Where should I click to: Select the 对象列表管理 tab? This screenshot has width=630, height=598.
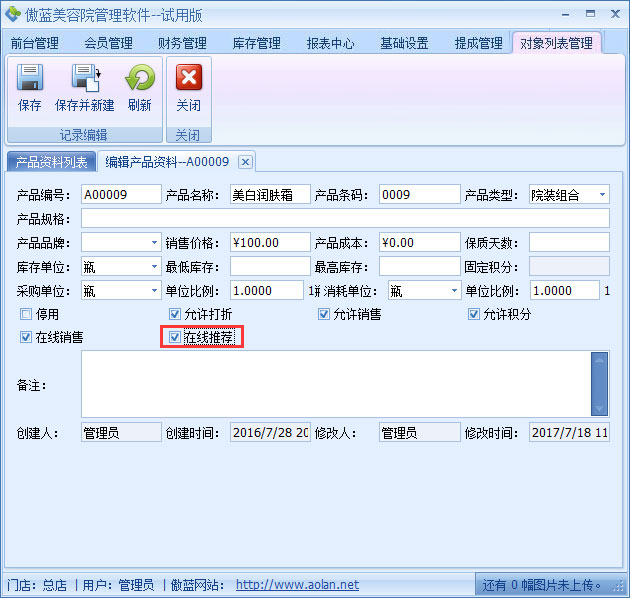click(556, 43)
